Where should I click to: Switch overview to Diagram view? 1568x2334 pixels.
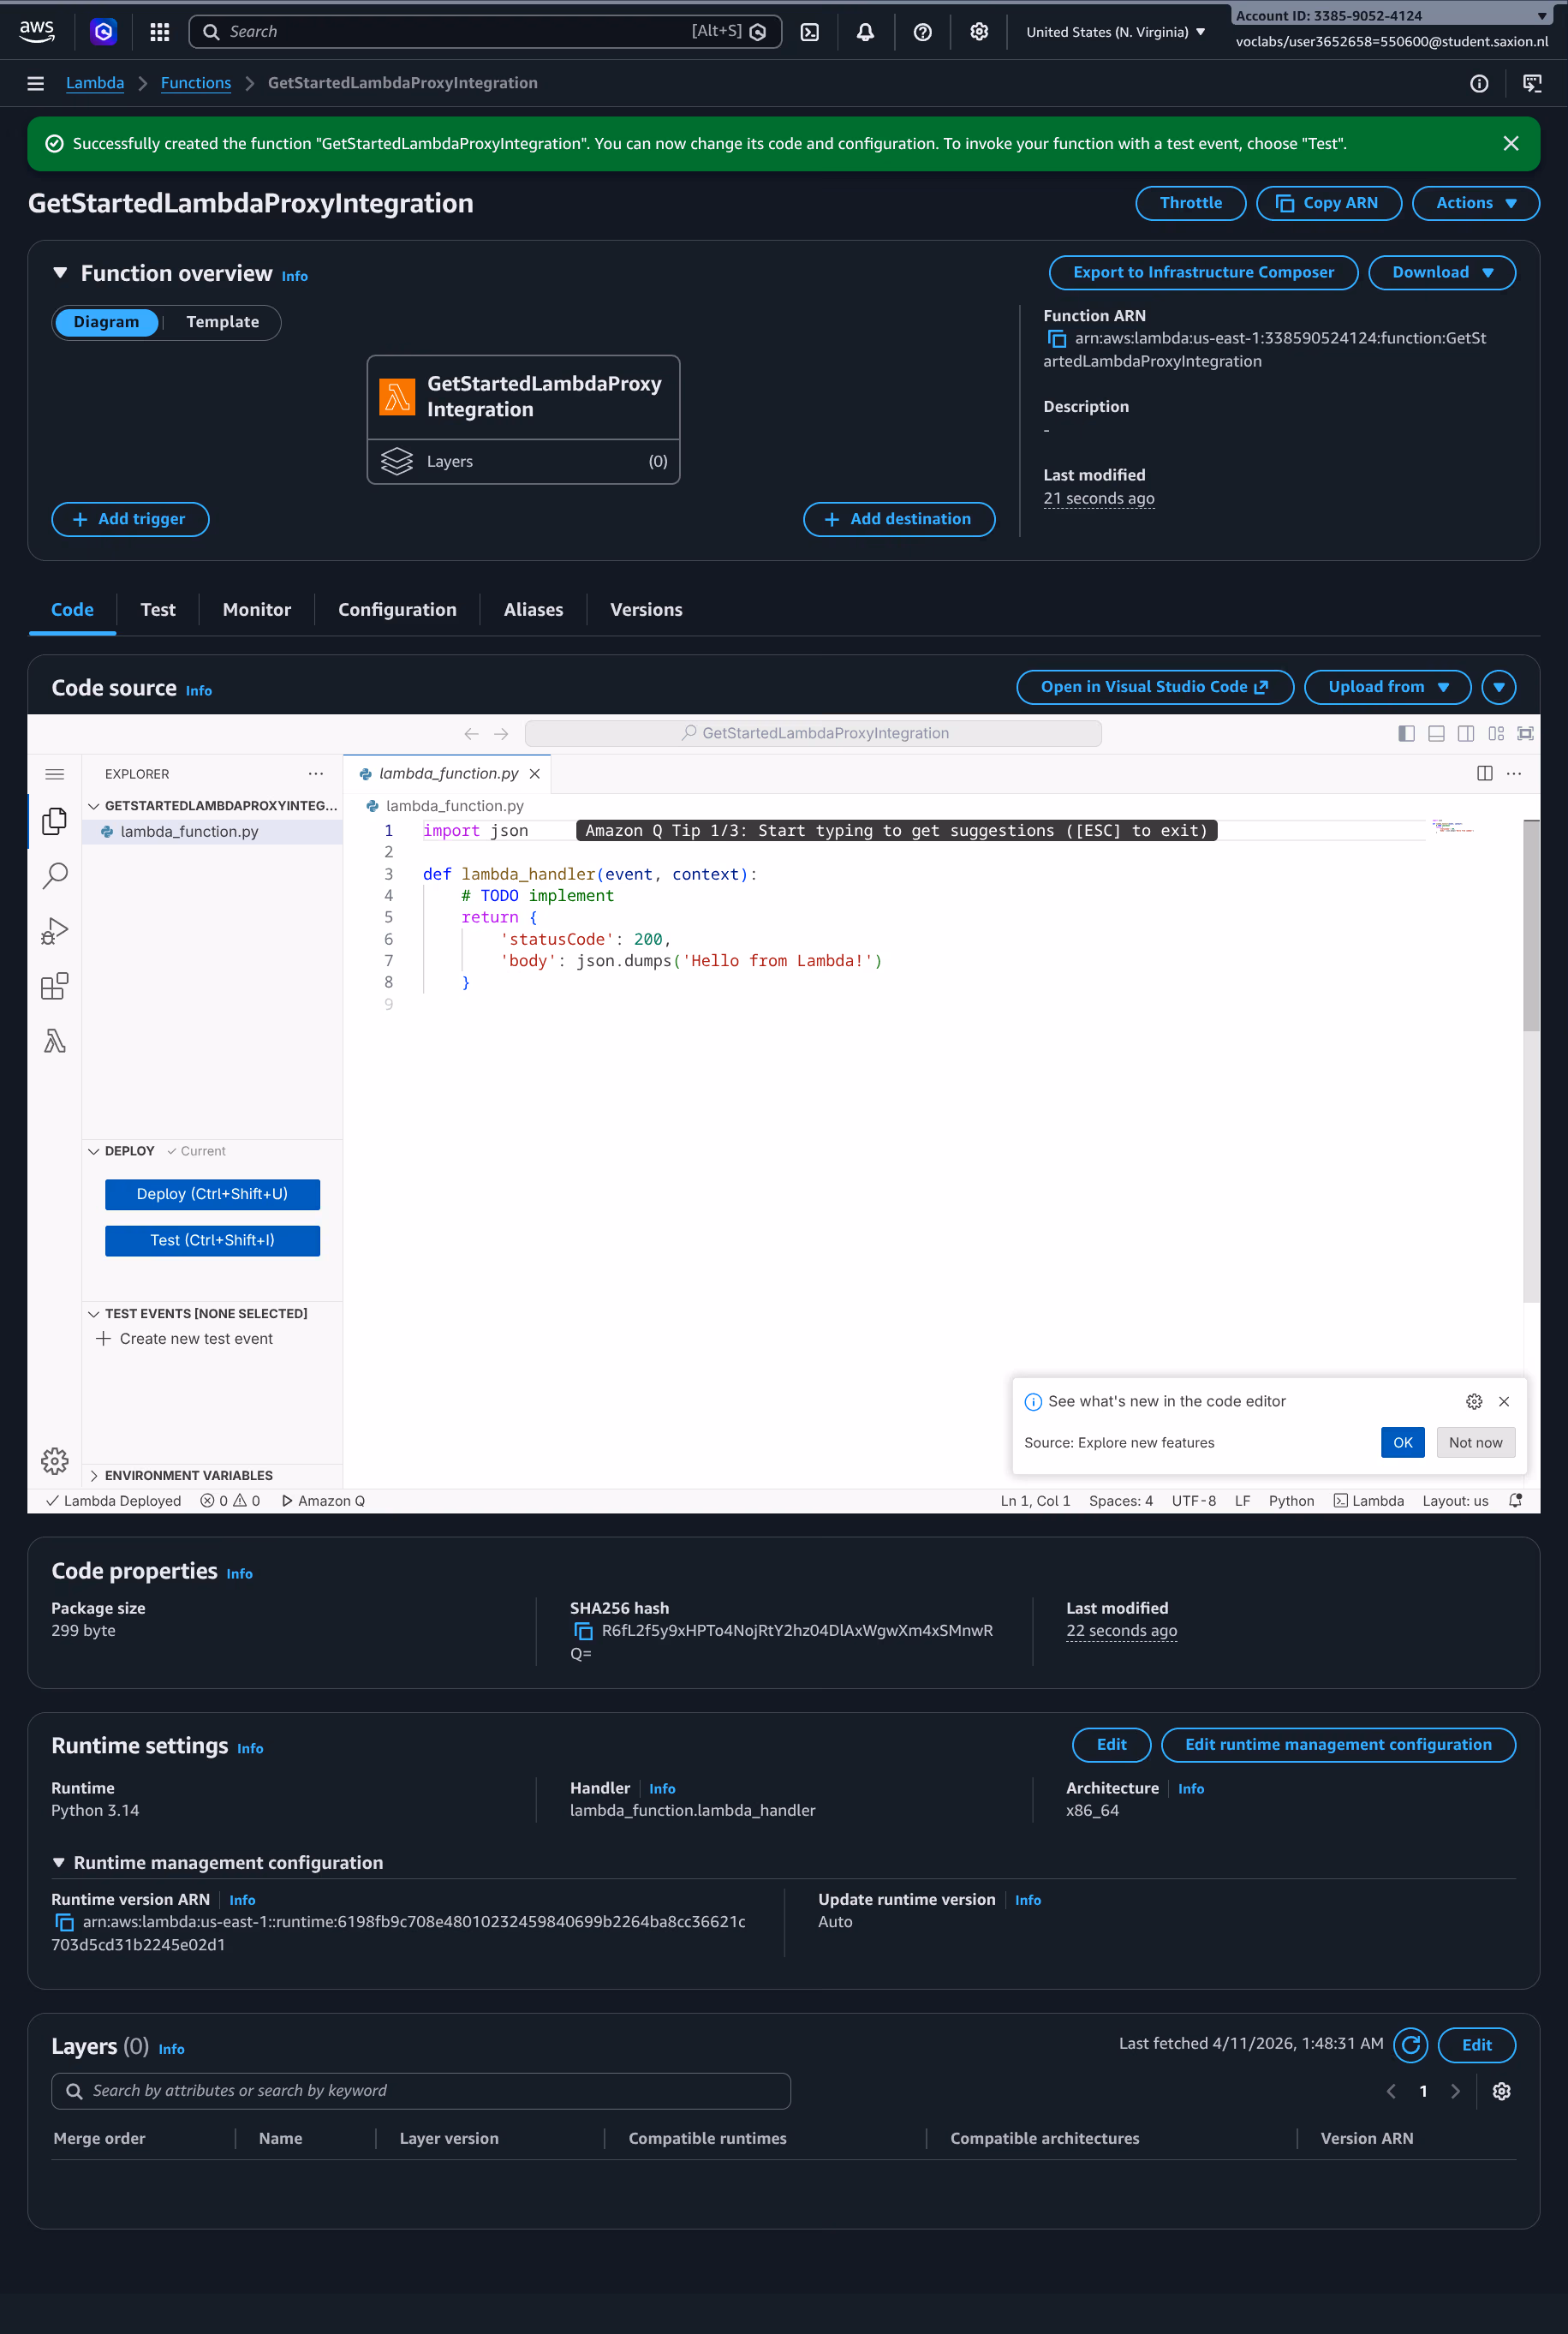tap(106, 322)
